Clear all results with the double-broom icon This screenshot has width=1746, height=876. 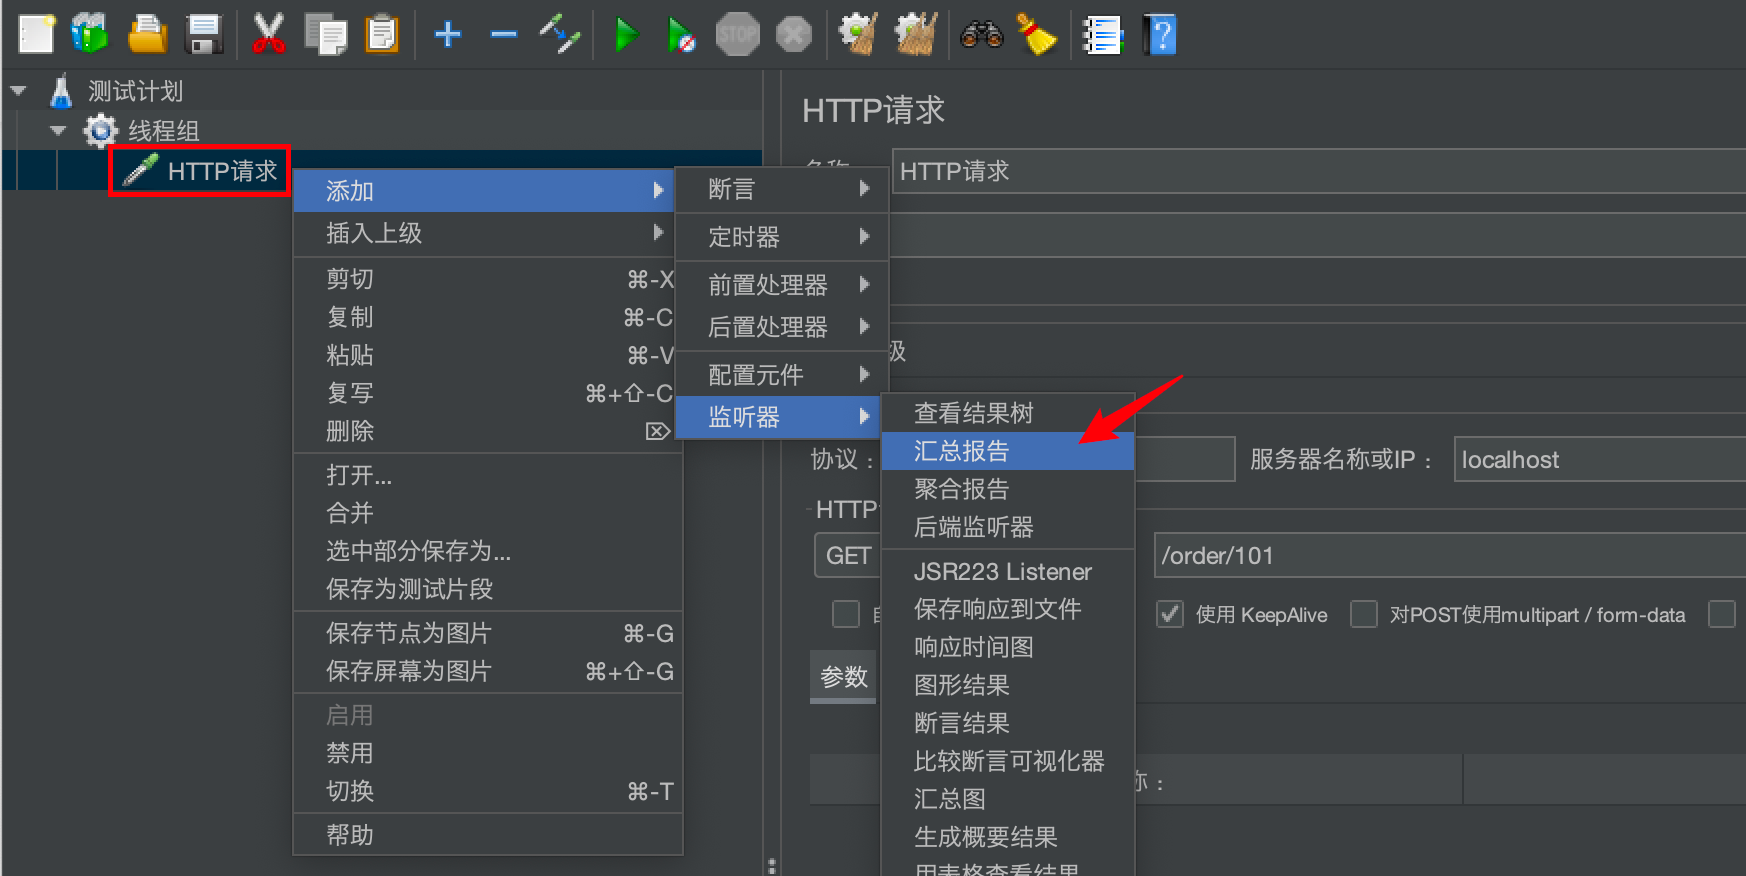click(916, 34)
